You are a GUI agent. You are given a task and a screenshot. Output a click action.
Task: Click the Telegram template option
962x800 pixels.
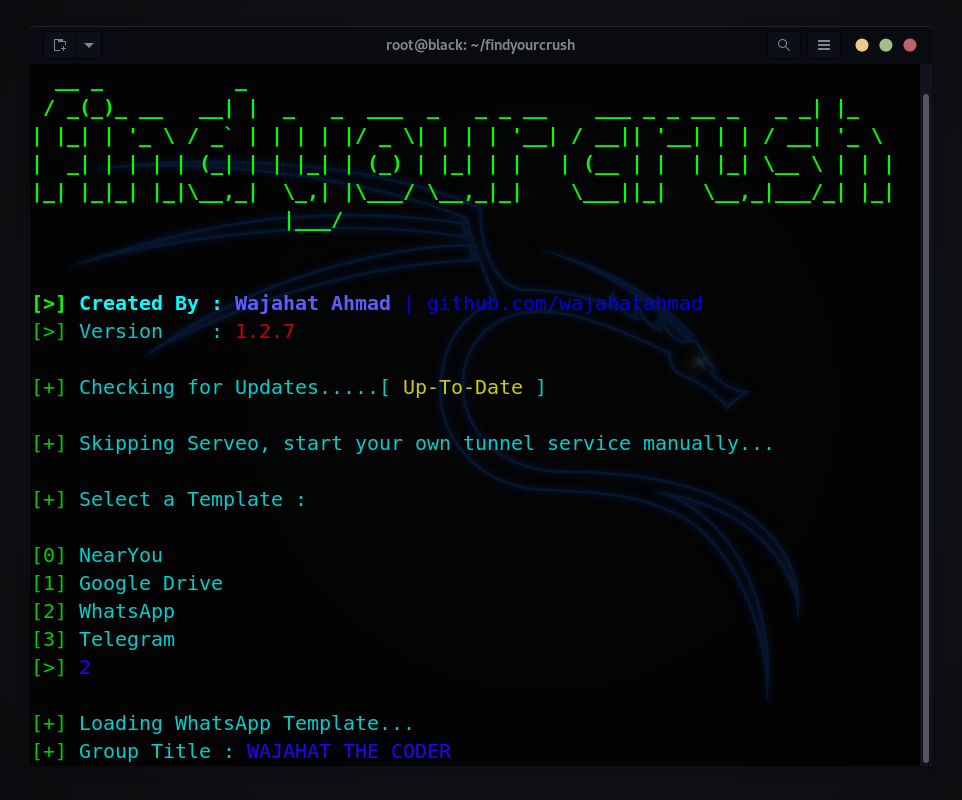pyautogui.click(x=127, y=639)
